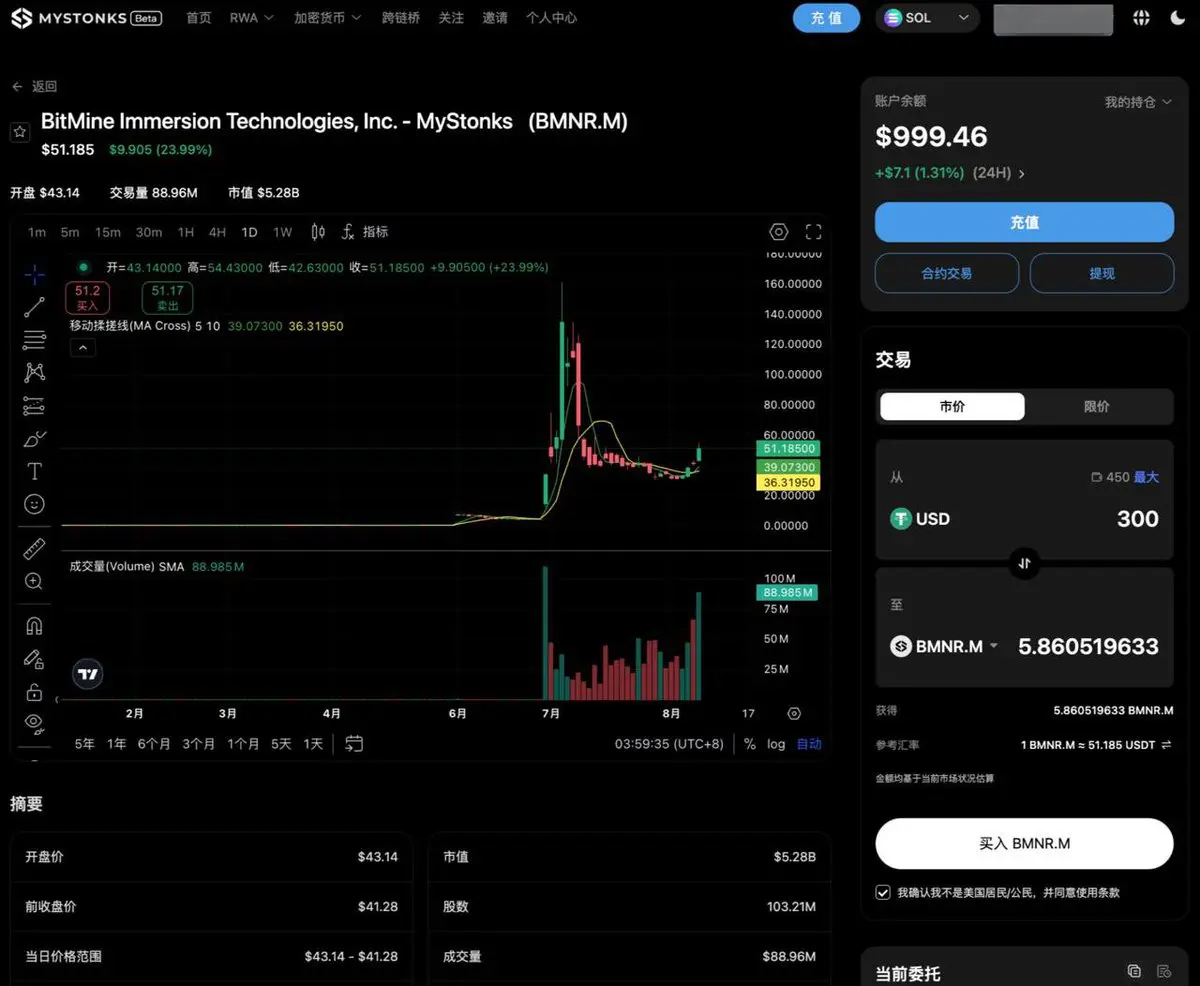The image size is (1200, 986).
Task: Toggle dark mode moon icon
Action: tap(1177, 18)
